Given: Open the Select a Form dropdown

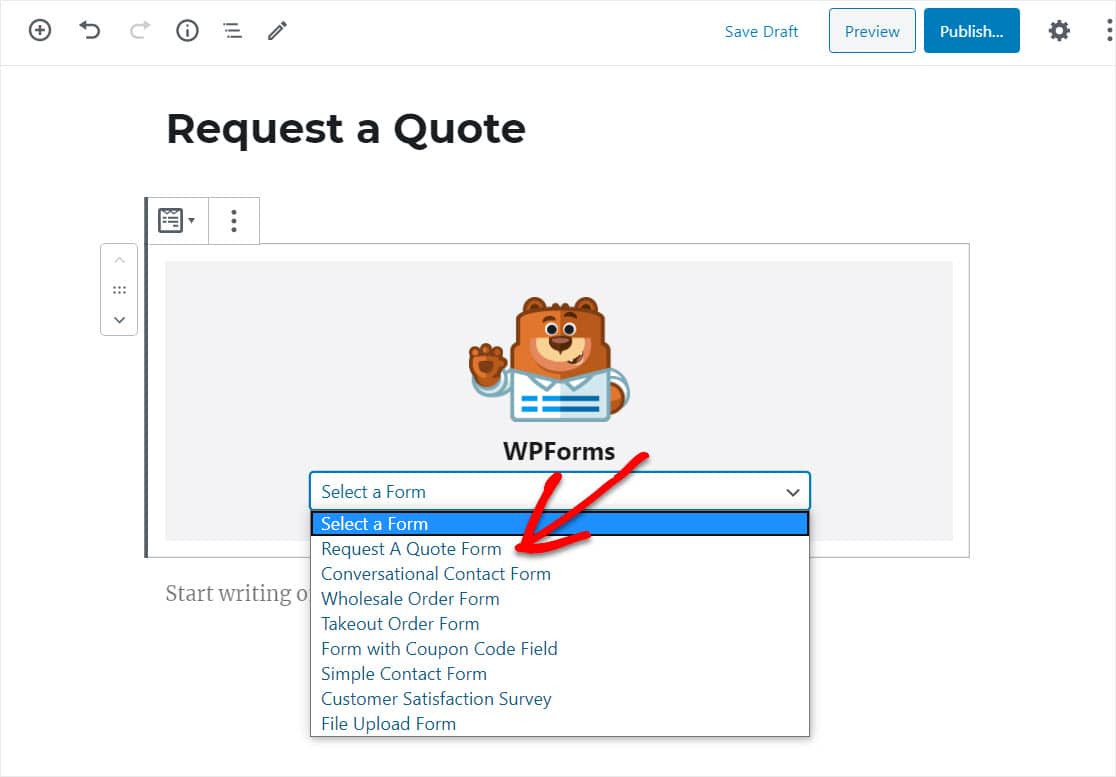Looking at the screenshot, I should click(559, 492).
